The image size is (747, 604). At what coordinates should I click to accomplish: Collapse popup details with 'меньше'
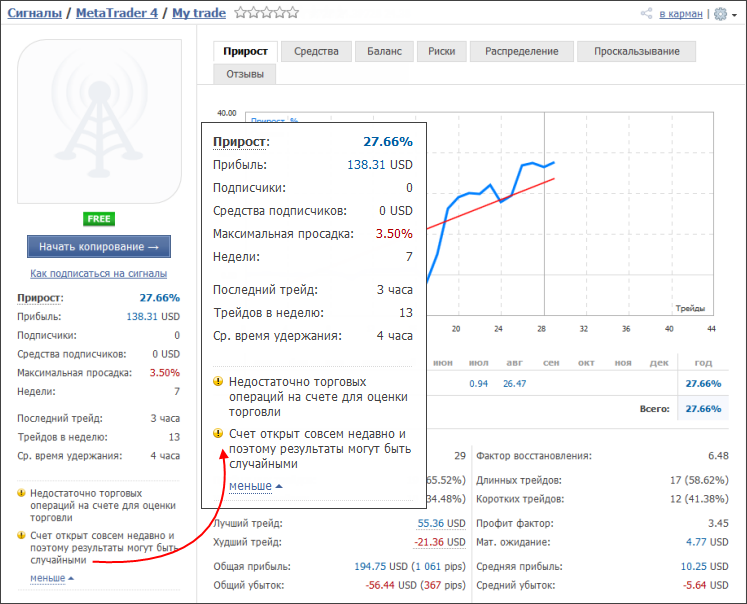(x=256, y=486)
